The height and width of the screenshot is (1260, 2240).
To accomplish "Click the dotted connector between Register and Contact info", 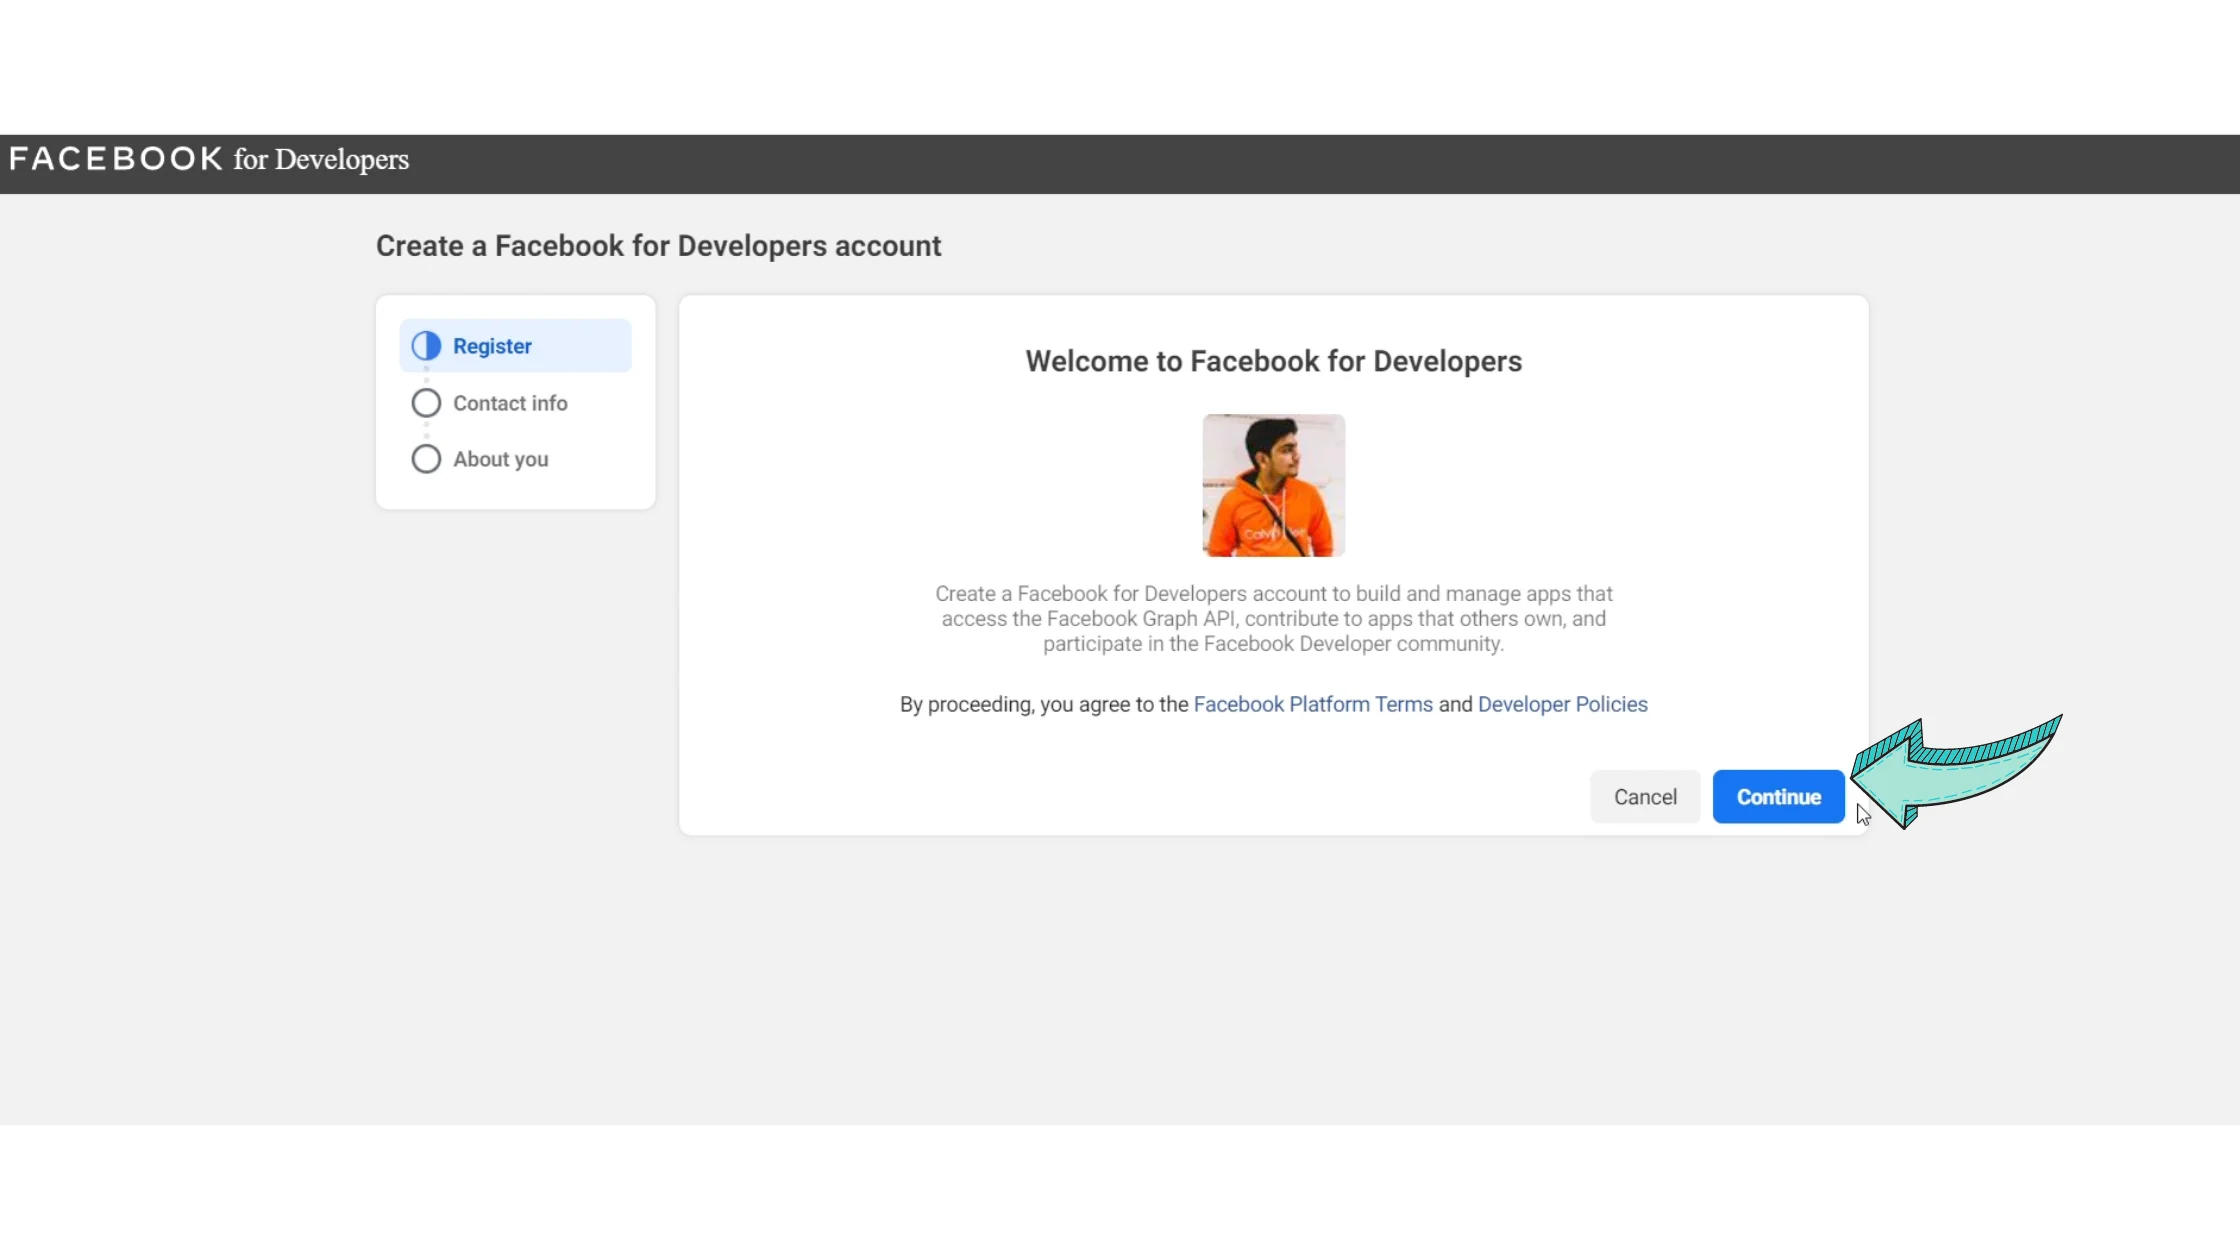I will point(426,376).
